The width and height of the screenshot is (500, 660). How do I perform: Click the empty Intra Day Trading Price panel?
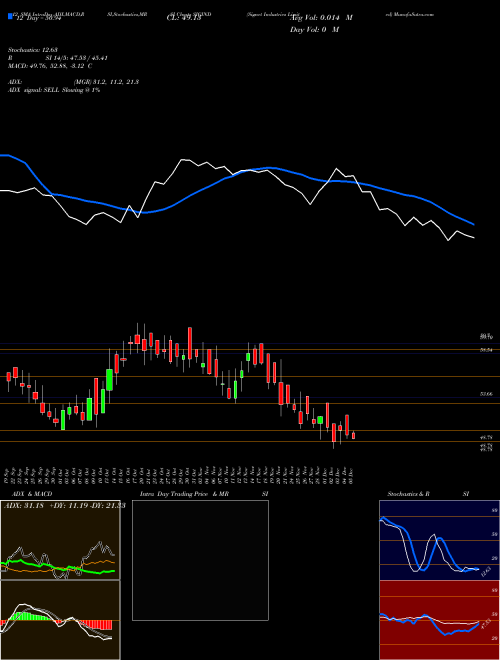tap(200, 560)
